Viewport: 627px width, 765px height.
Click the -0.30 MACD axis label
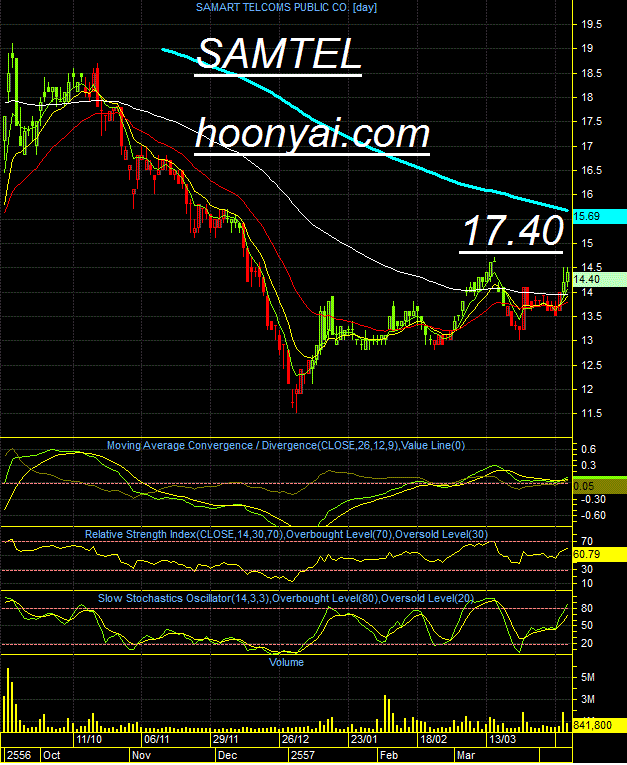click(591, 499)
